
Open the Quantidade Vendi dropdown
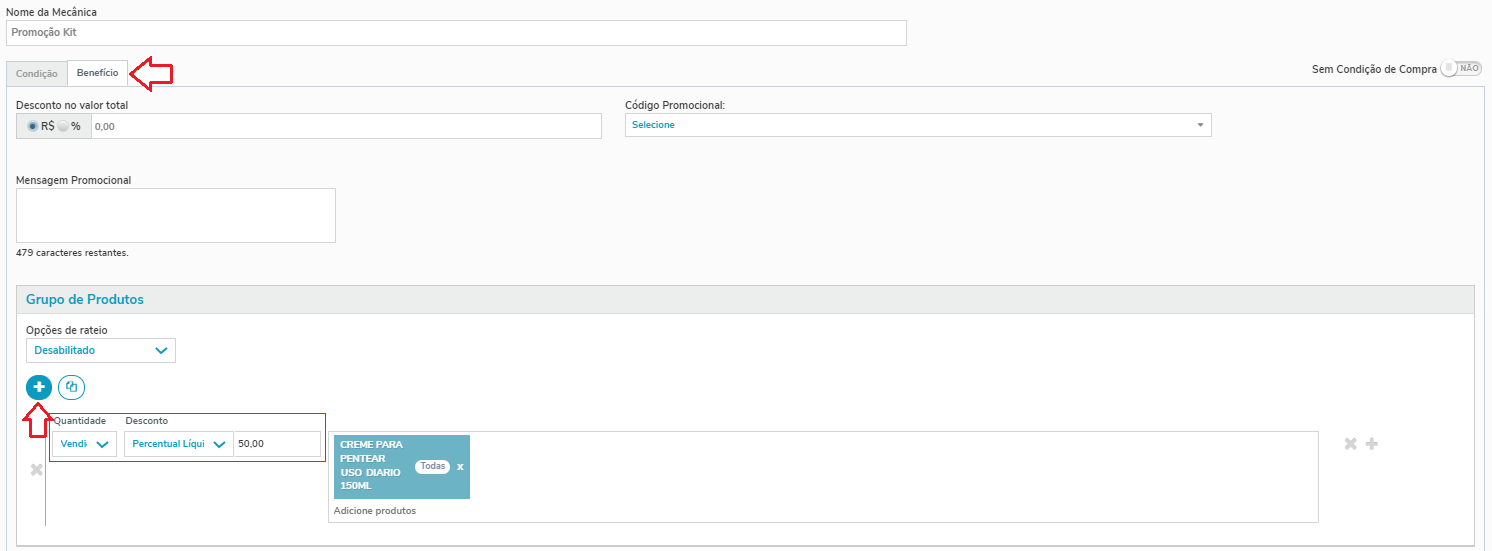click(x=84, y=444)
